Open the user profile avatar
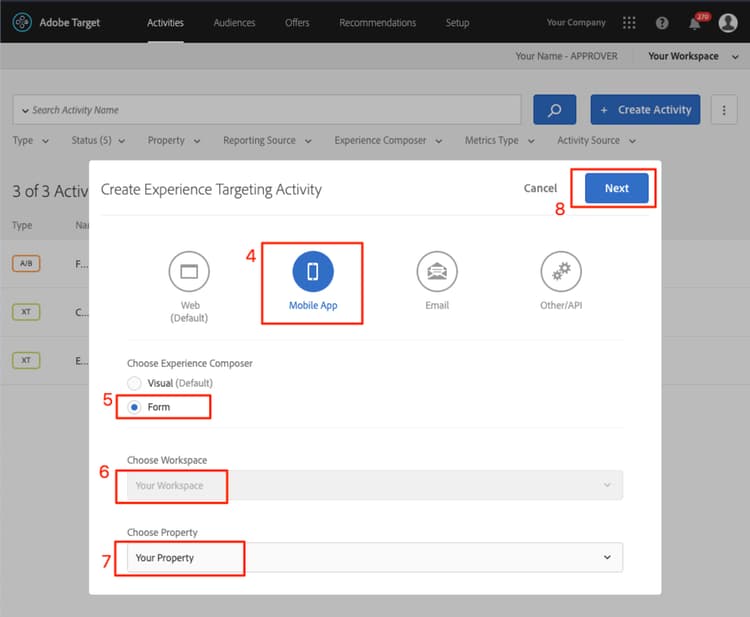Screen dimensions: 750x617 point(728,22)
